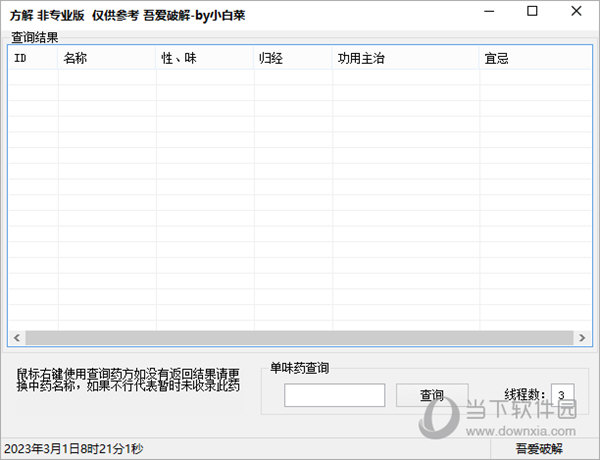Click the date-time status bar text
The width and height of the screenshot is (600, 460).
(x=73, y=449)
